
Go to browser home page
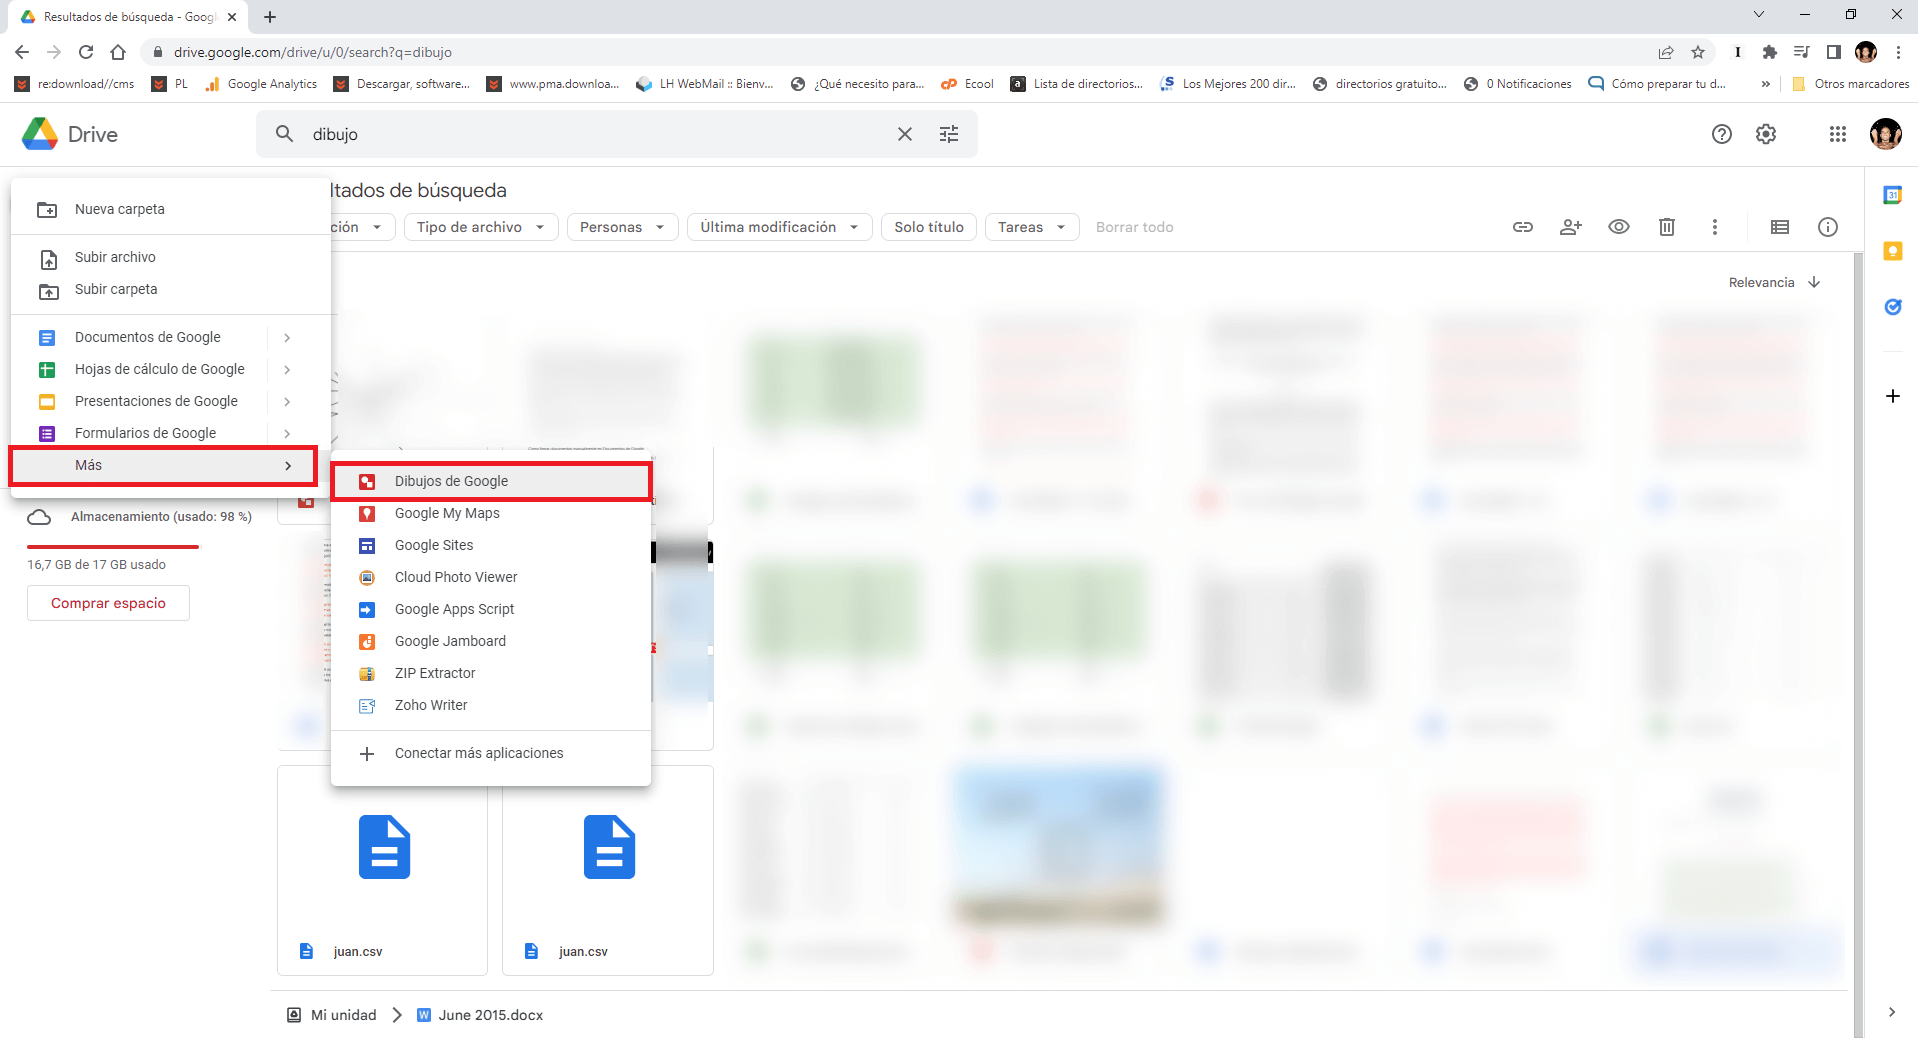coord(118,52)
